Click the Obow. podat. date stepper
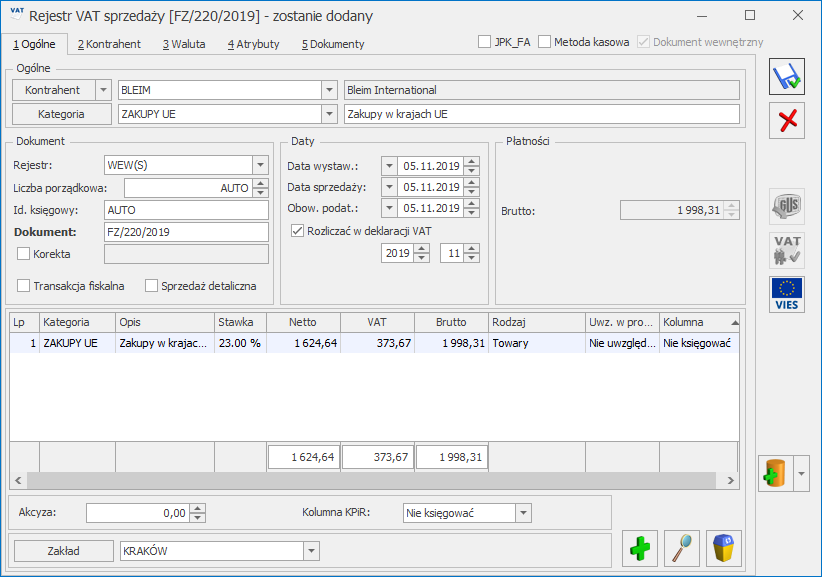This screenshot has width=822, height=577. pos(472,208)
